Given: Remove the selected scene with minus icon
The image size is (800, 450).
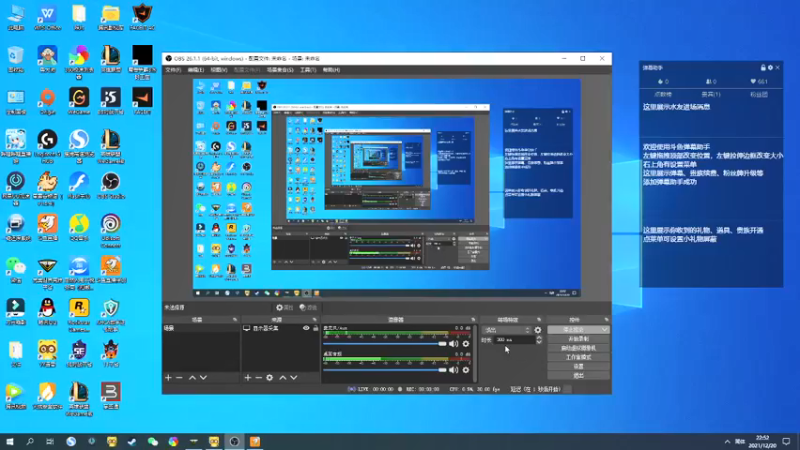Looking at the screenshot, I should (x=179, y=378).
